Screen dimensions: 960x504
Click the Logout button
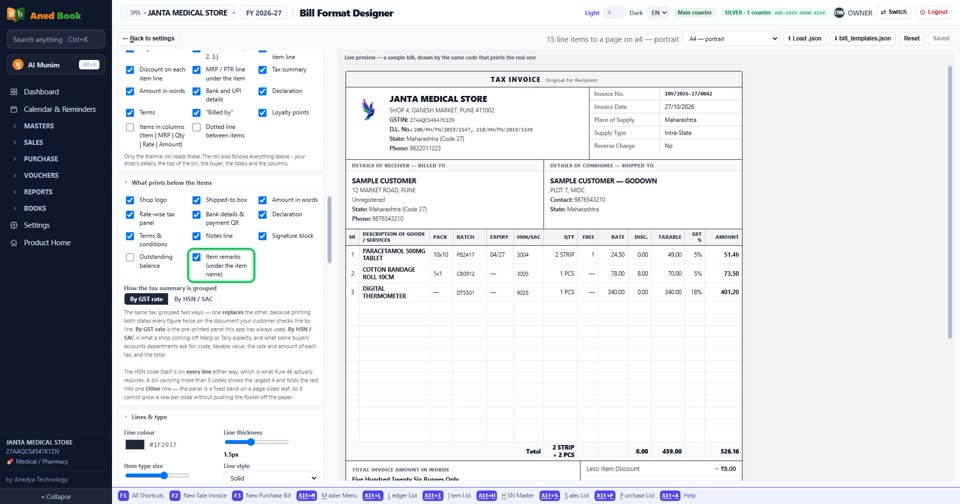[934, 12]
